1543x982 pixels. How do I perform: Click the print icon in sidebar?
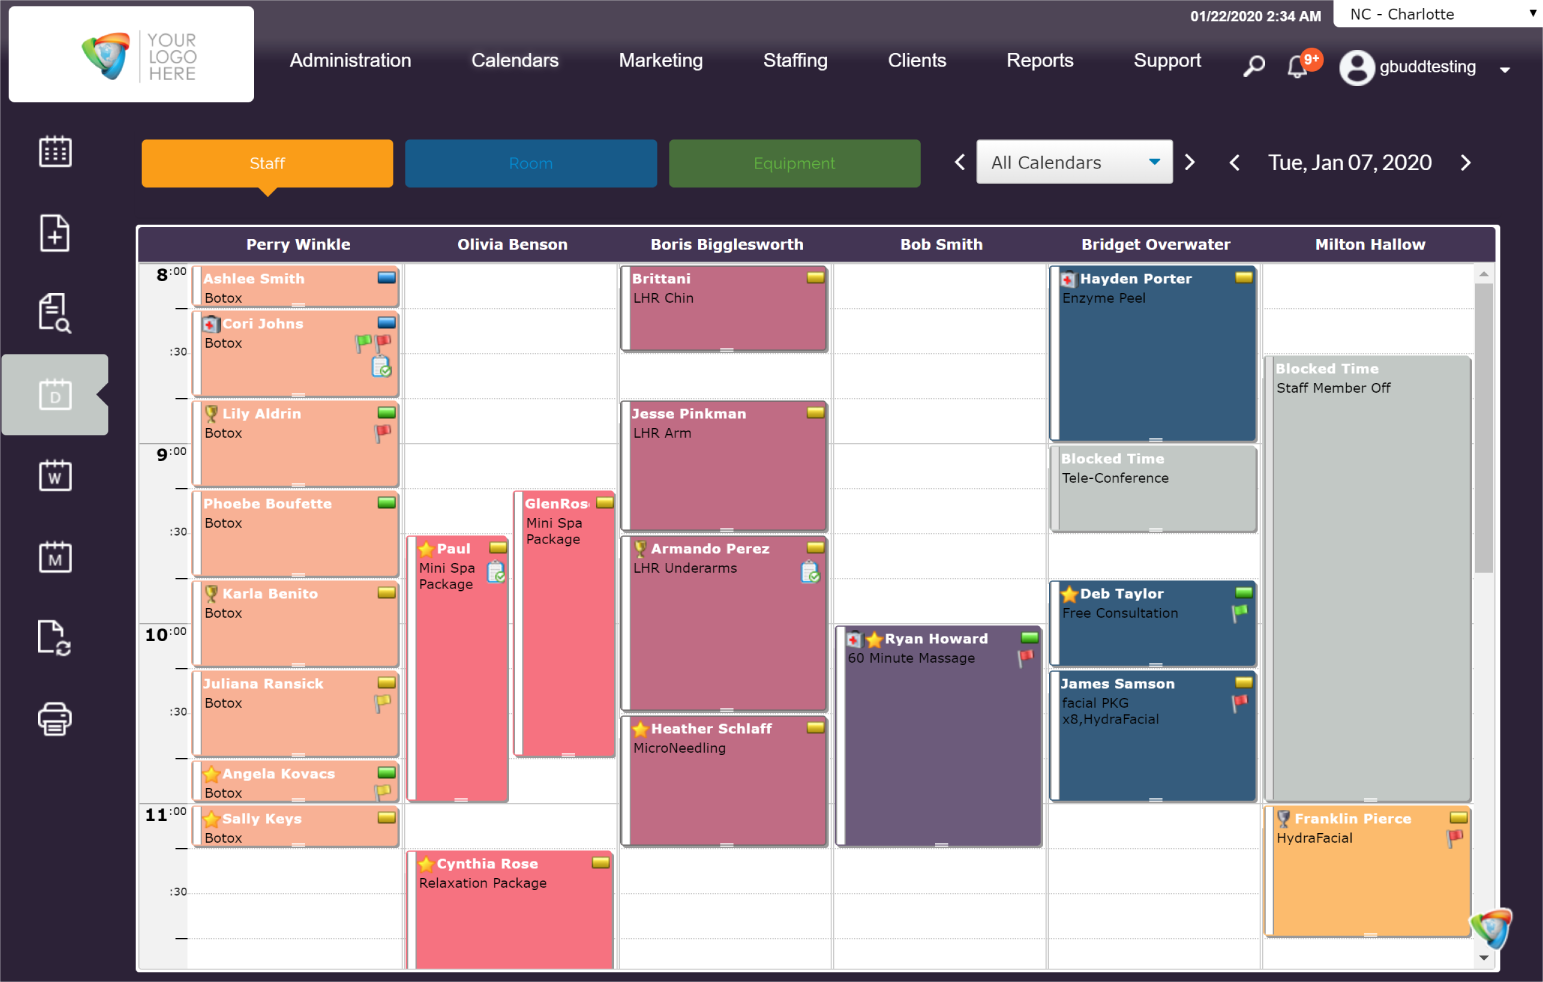click(55, 719)
